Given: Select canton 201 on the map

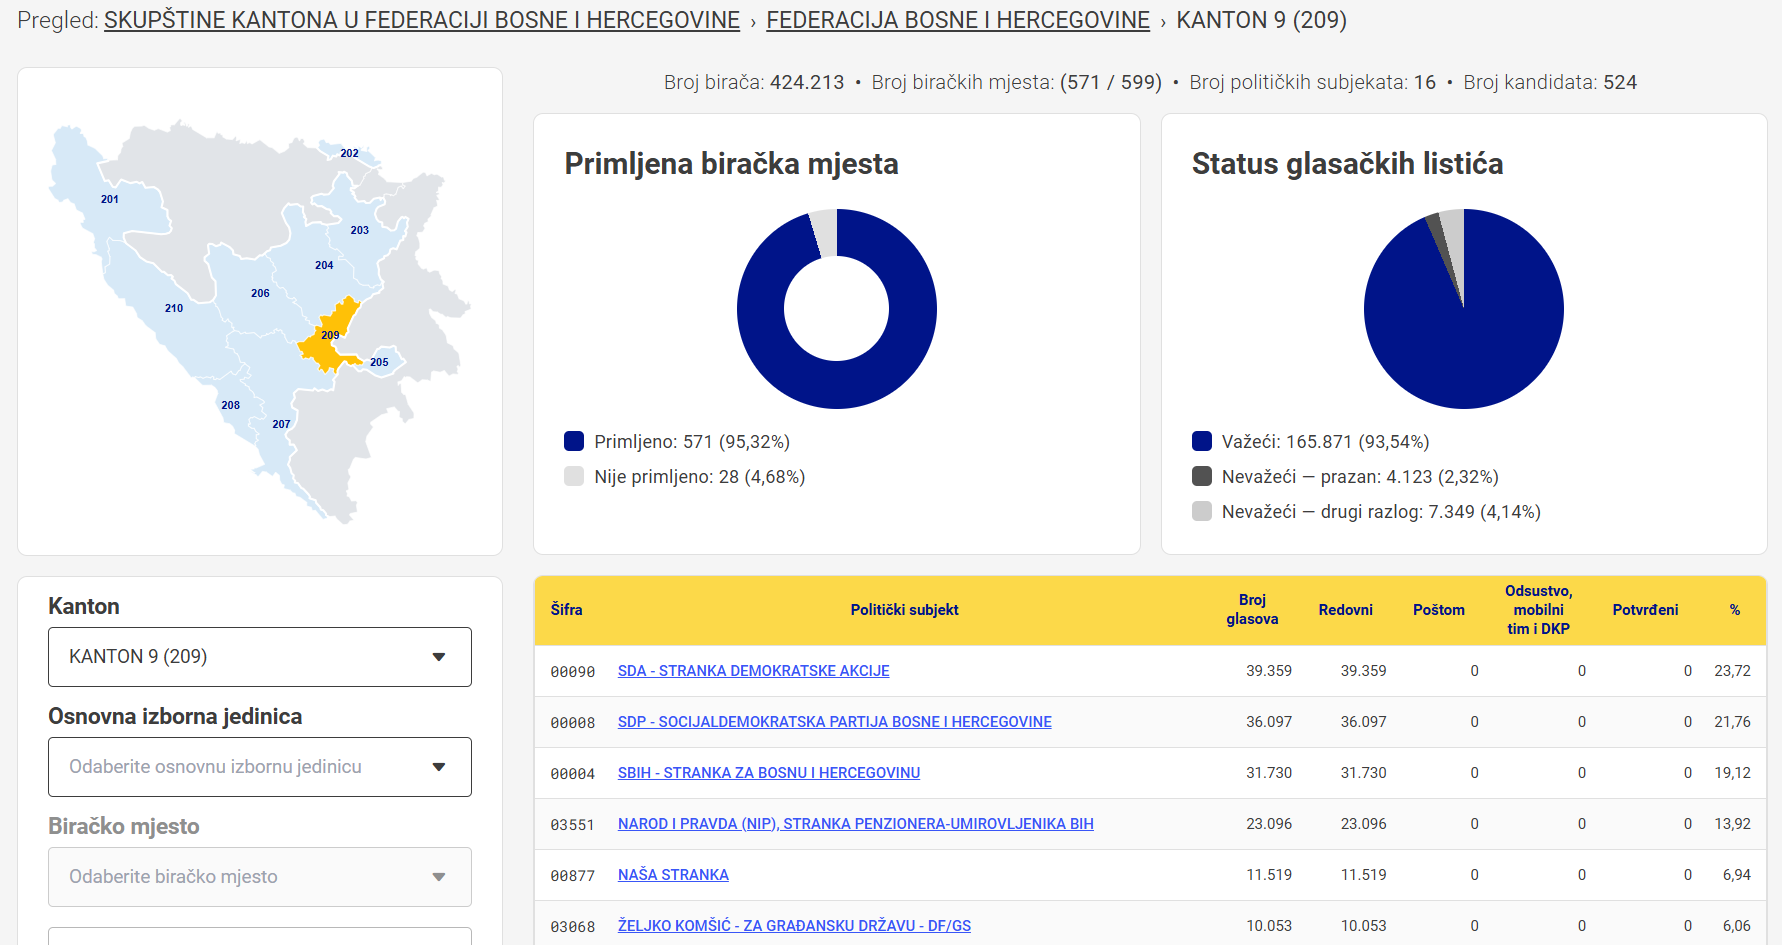Looking at the screenshot, I should (x=110, y=199).
